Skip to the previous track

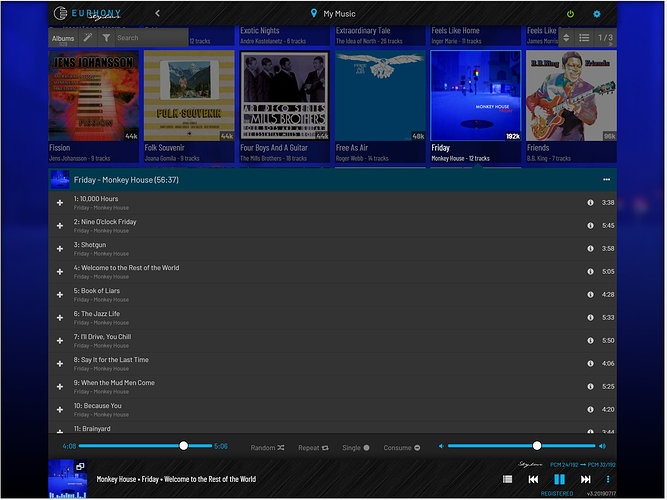pyautogui.click(x=533, y=480)
